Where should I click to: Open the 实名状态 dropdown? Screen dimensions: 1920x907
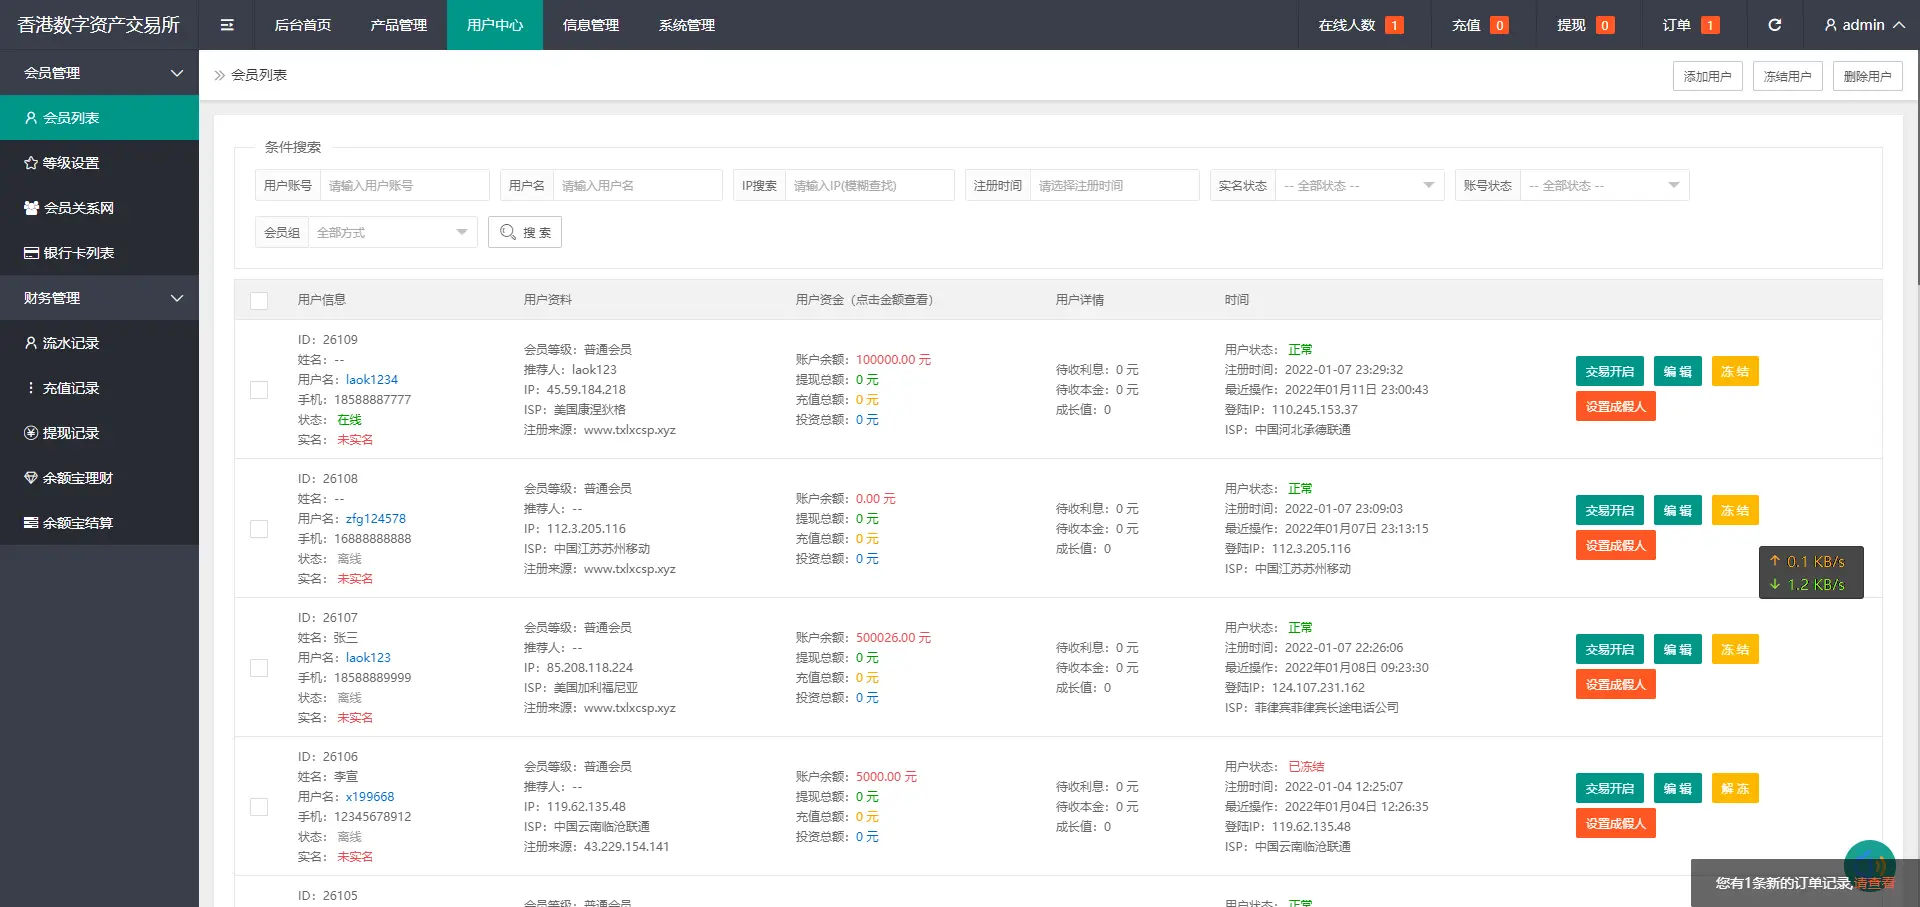pos(1360,185)
